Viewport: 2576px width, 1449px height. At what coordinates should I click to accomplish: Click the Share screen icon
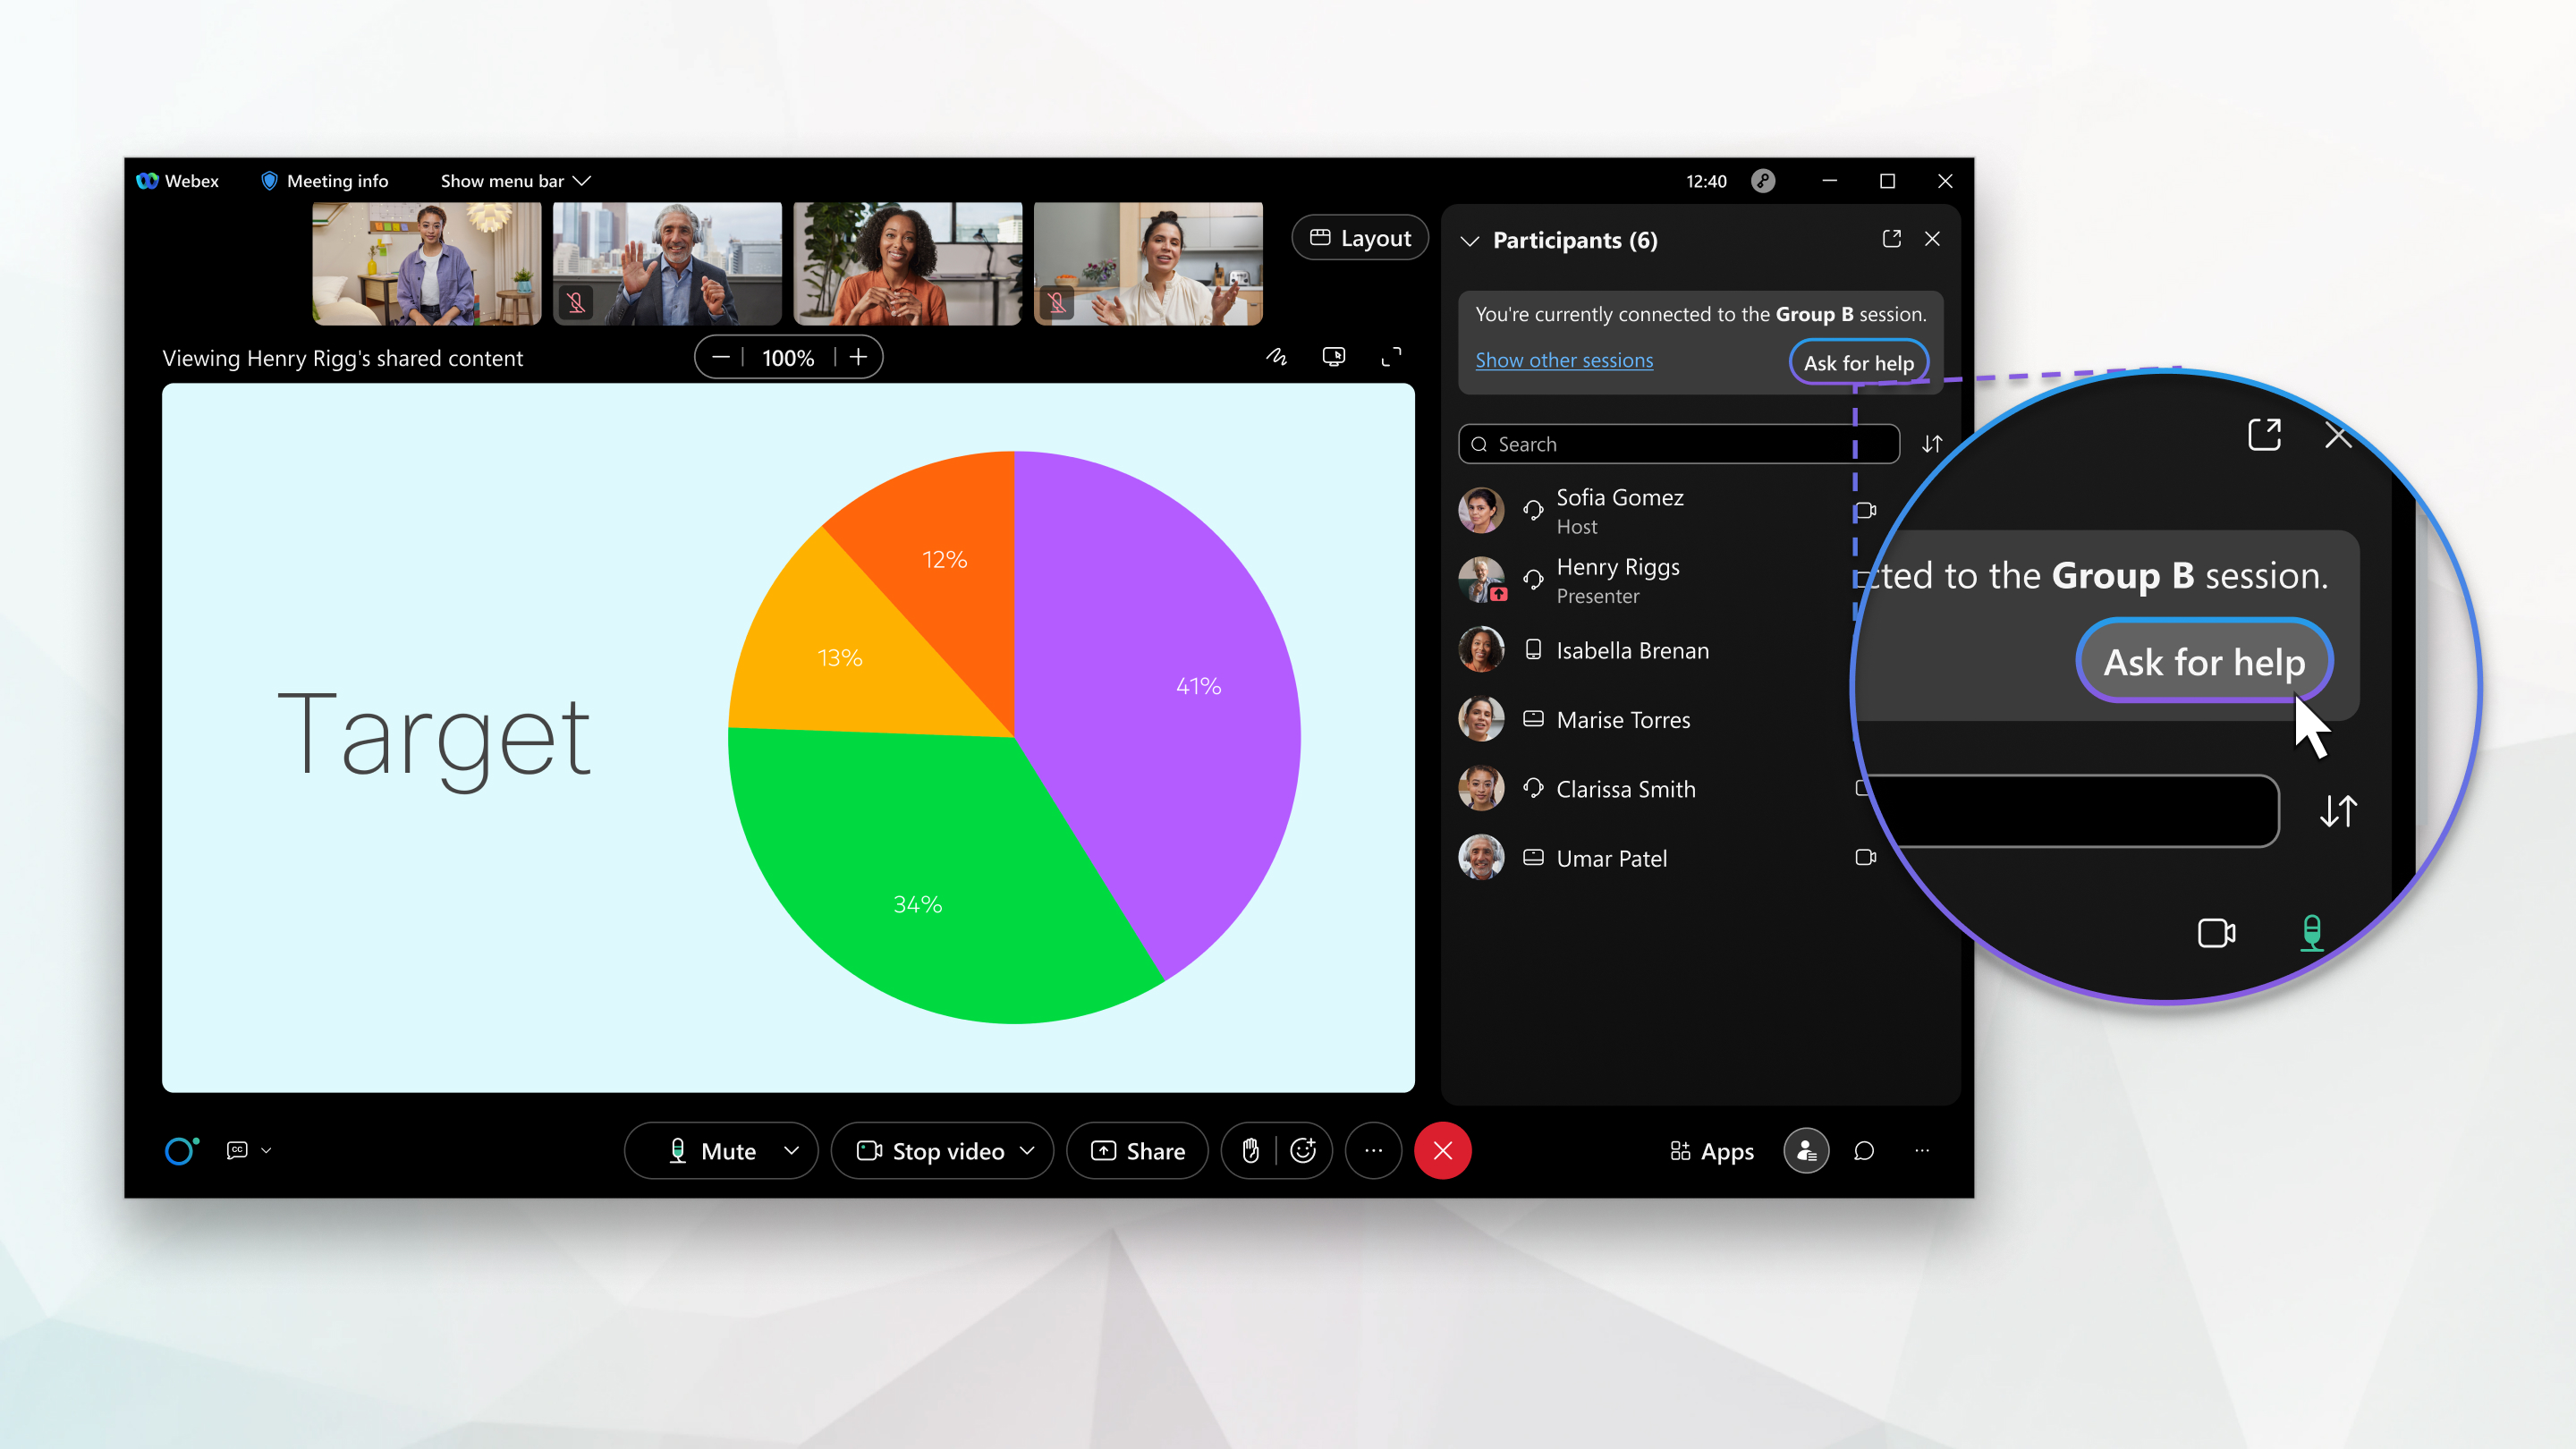1132,1150
